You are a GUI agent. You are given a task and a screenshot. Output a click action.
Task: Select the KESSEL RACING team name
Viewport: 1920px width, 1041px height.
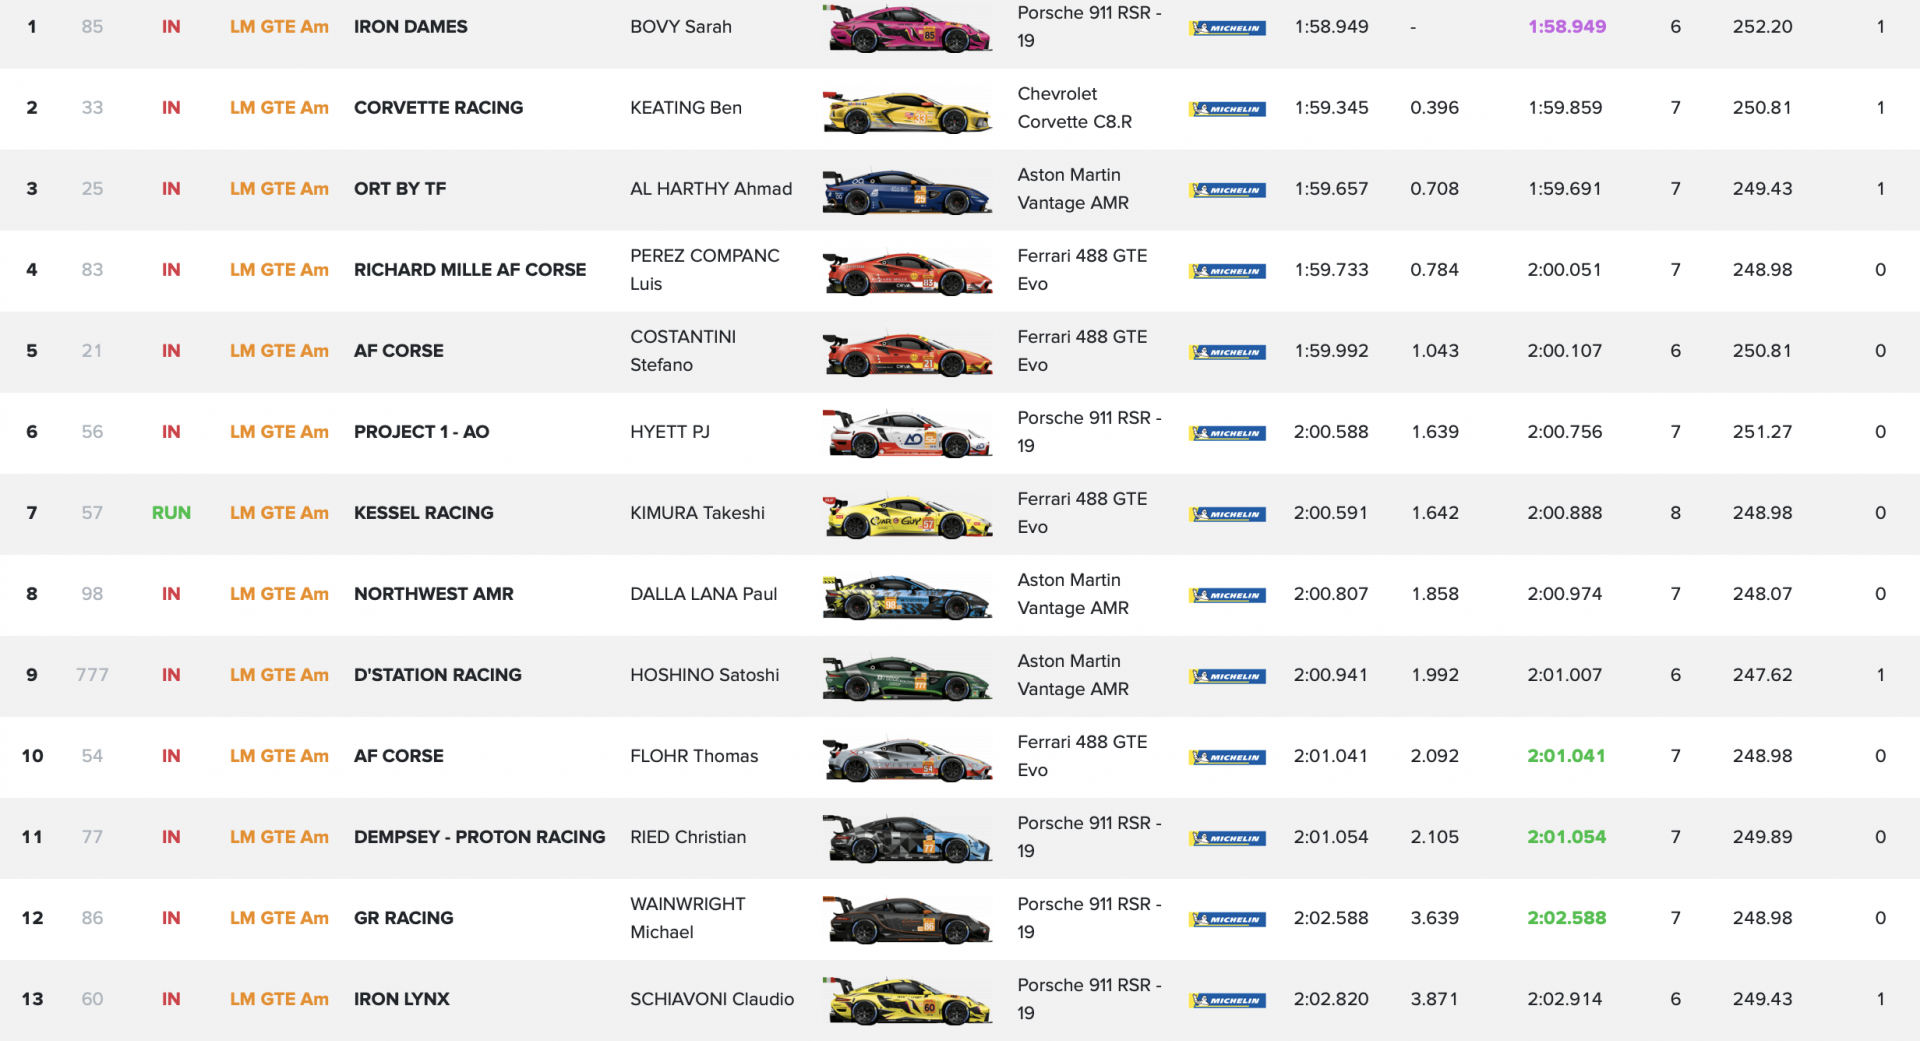coord(424,513)
